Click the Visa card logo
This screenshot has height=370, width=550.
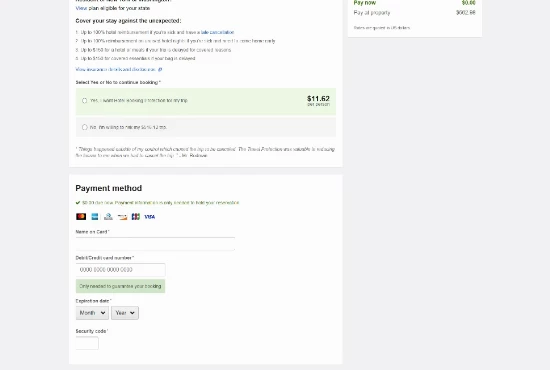[x=150, y=217]
